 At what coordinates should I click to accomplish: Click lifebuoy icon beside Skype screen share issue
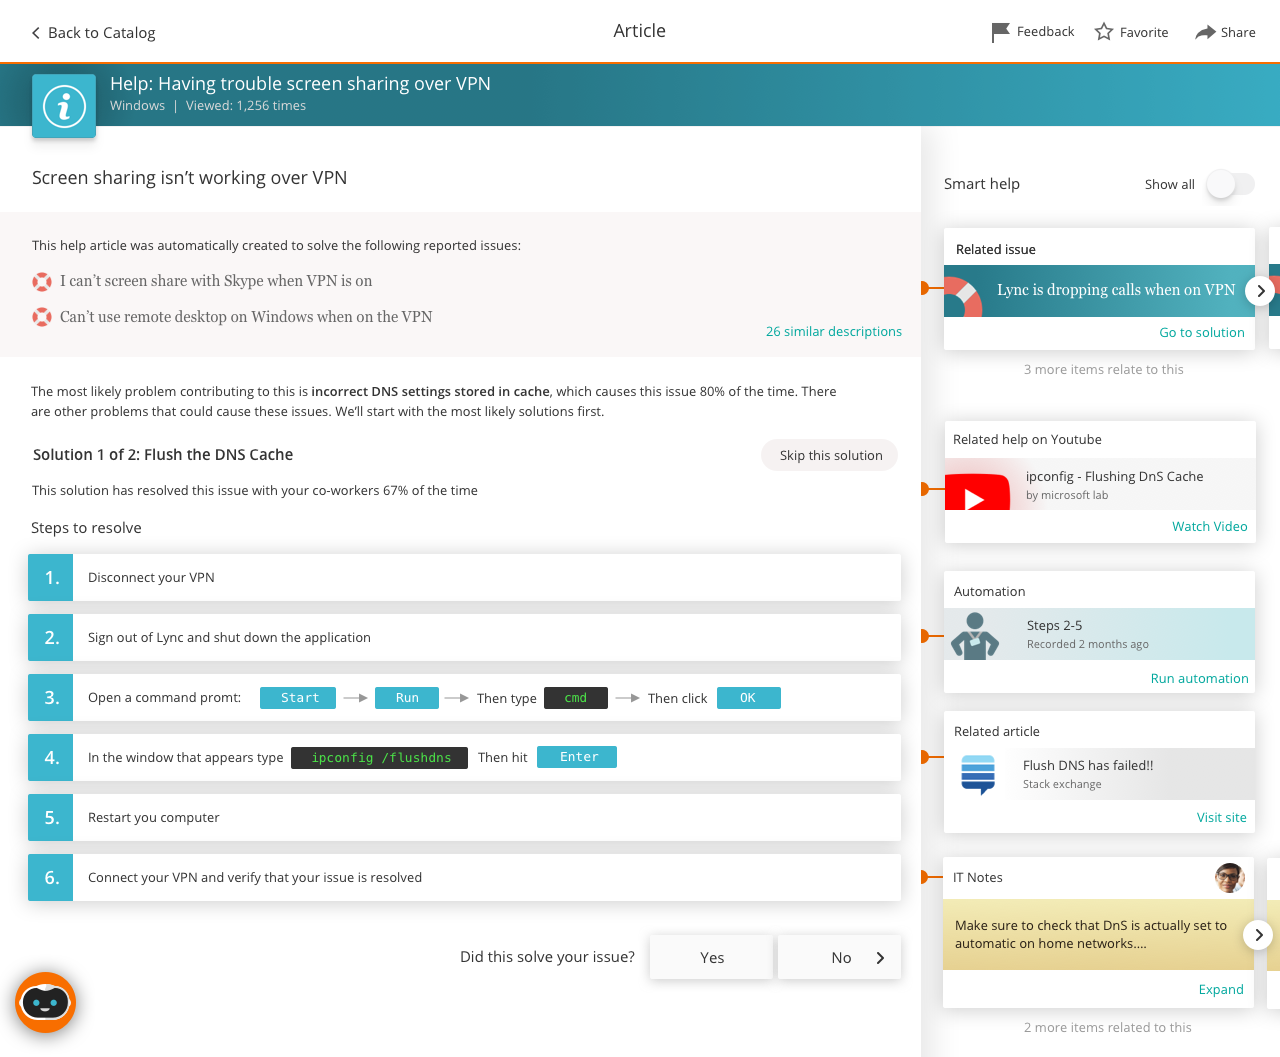42,282
